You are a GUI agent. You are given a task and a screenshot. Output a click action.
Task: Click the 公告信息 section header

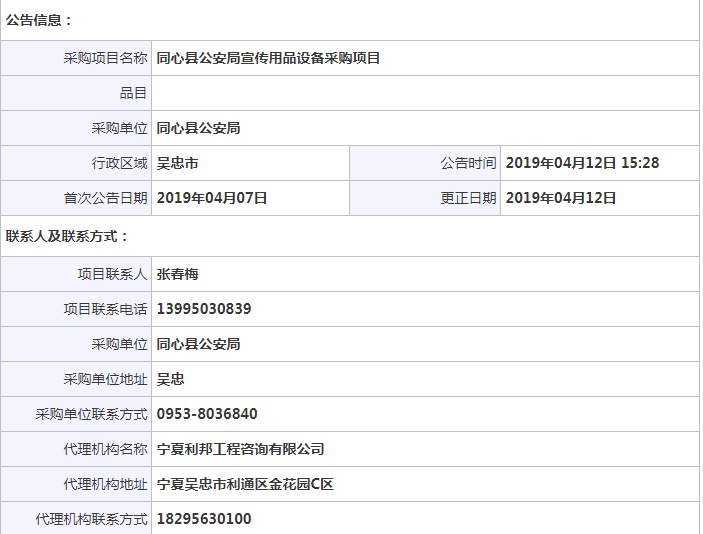pyautogui.click(x=39, y=20)
